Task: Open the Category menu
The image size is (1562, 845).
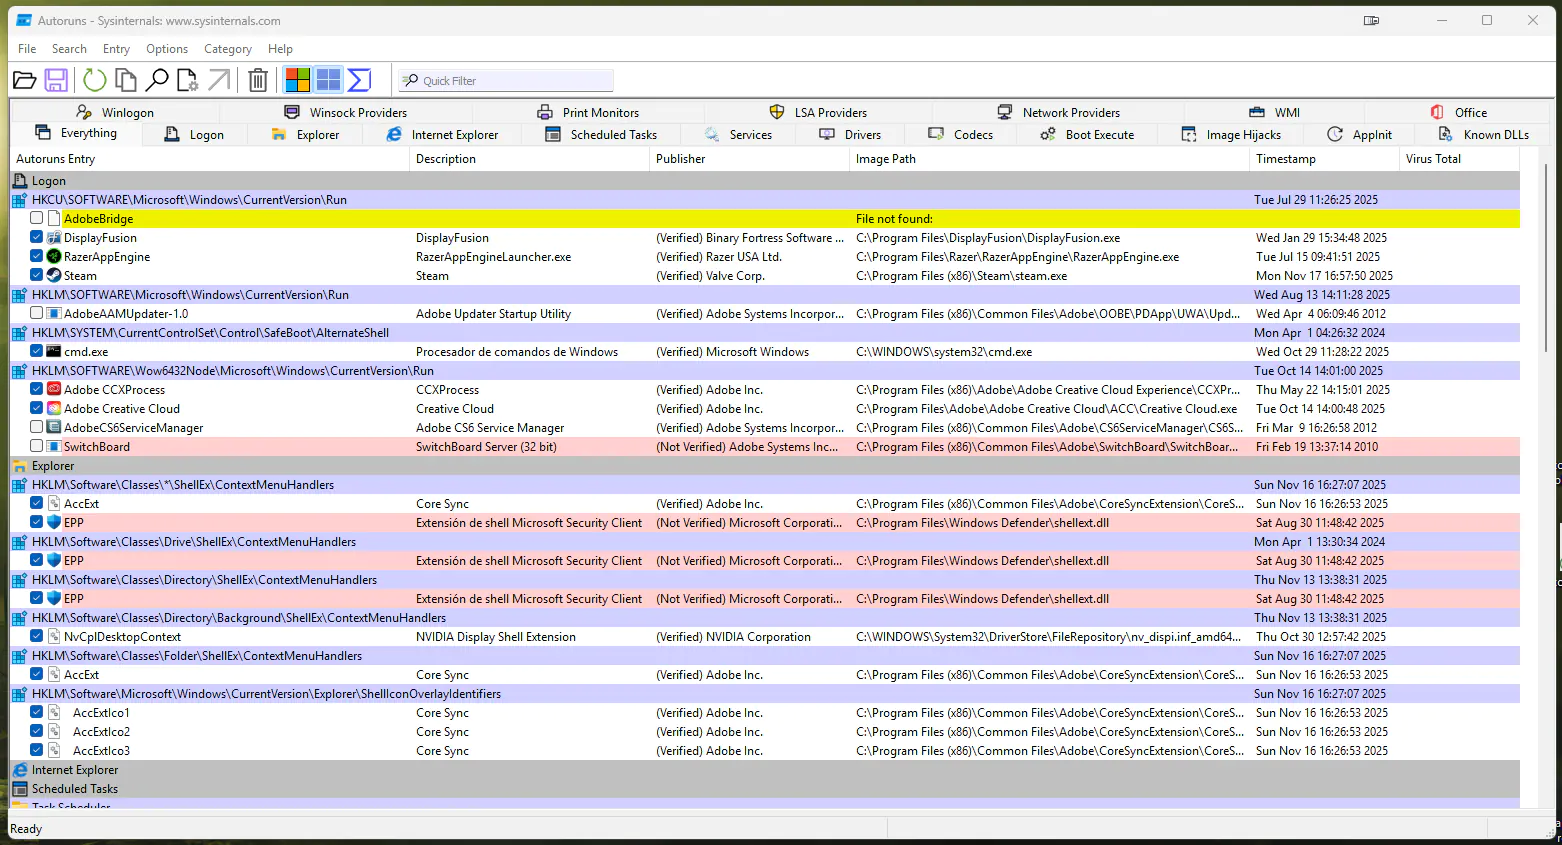Action: (x=228, y=49)
